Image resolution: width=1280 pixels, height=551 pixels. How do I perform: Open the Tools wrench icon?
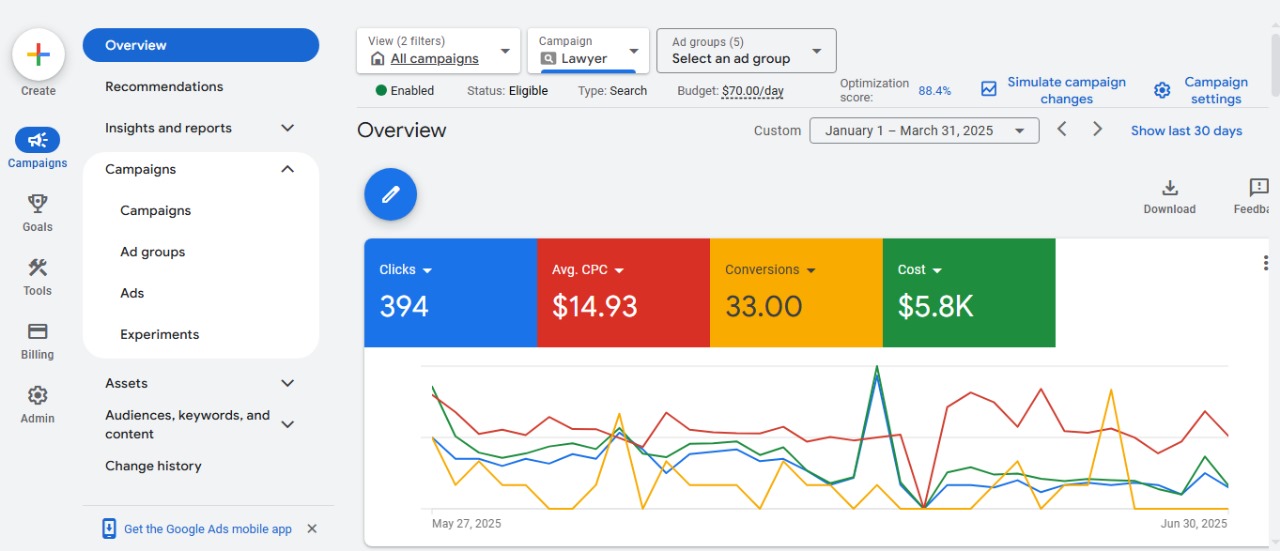click(37, 268)
